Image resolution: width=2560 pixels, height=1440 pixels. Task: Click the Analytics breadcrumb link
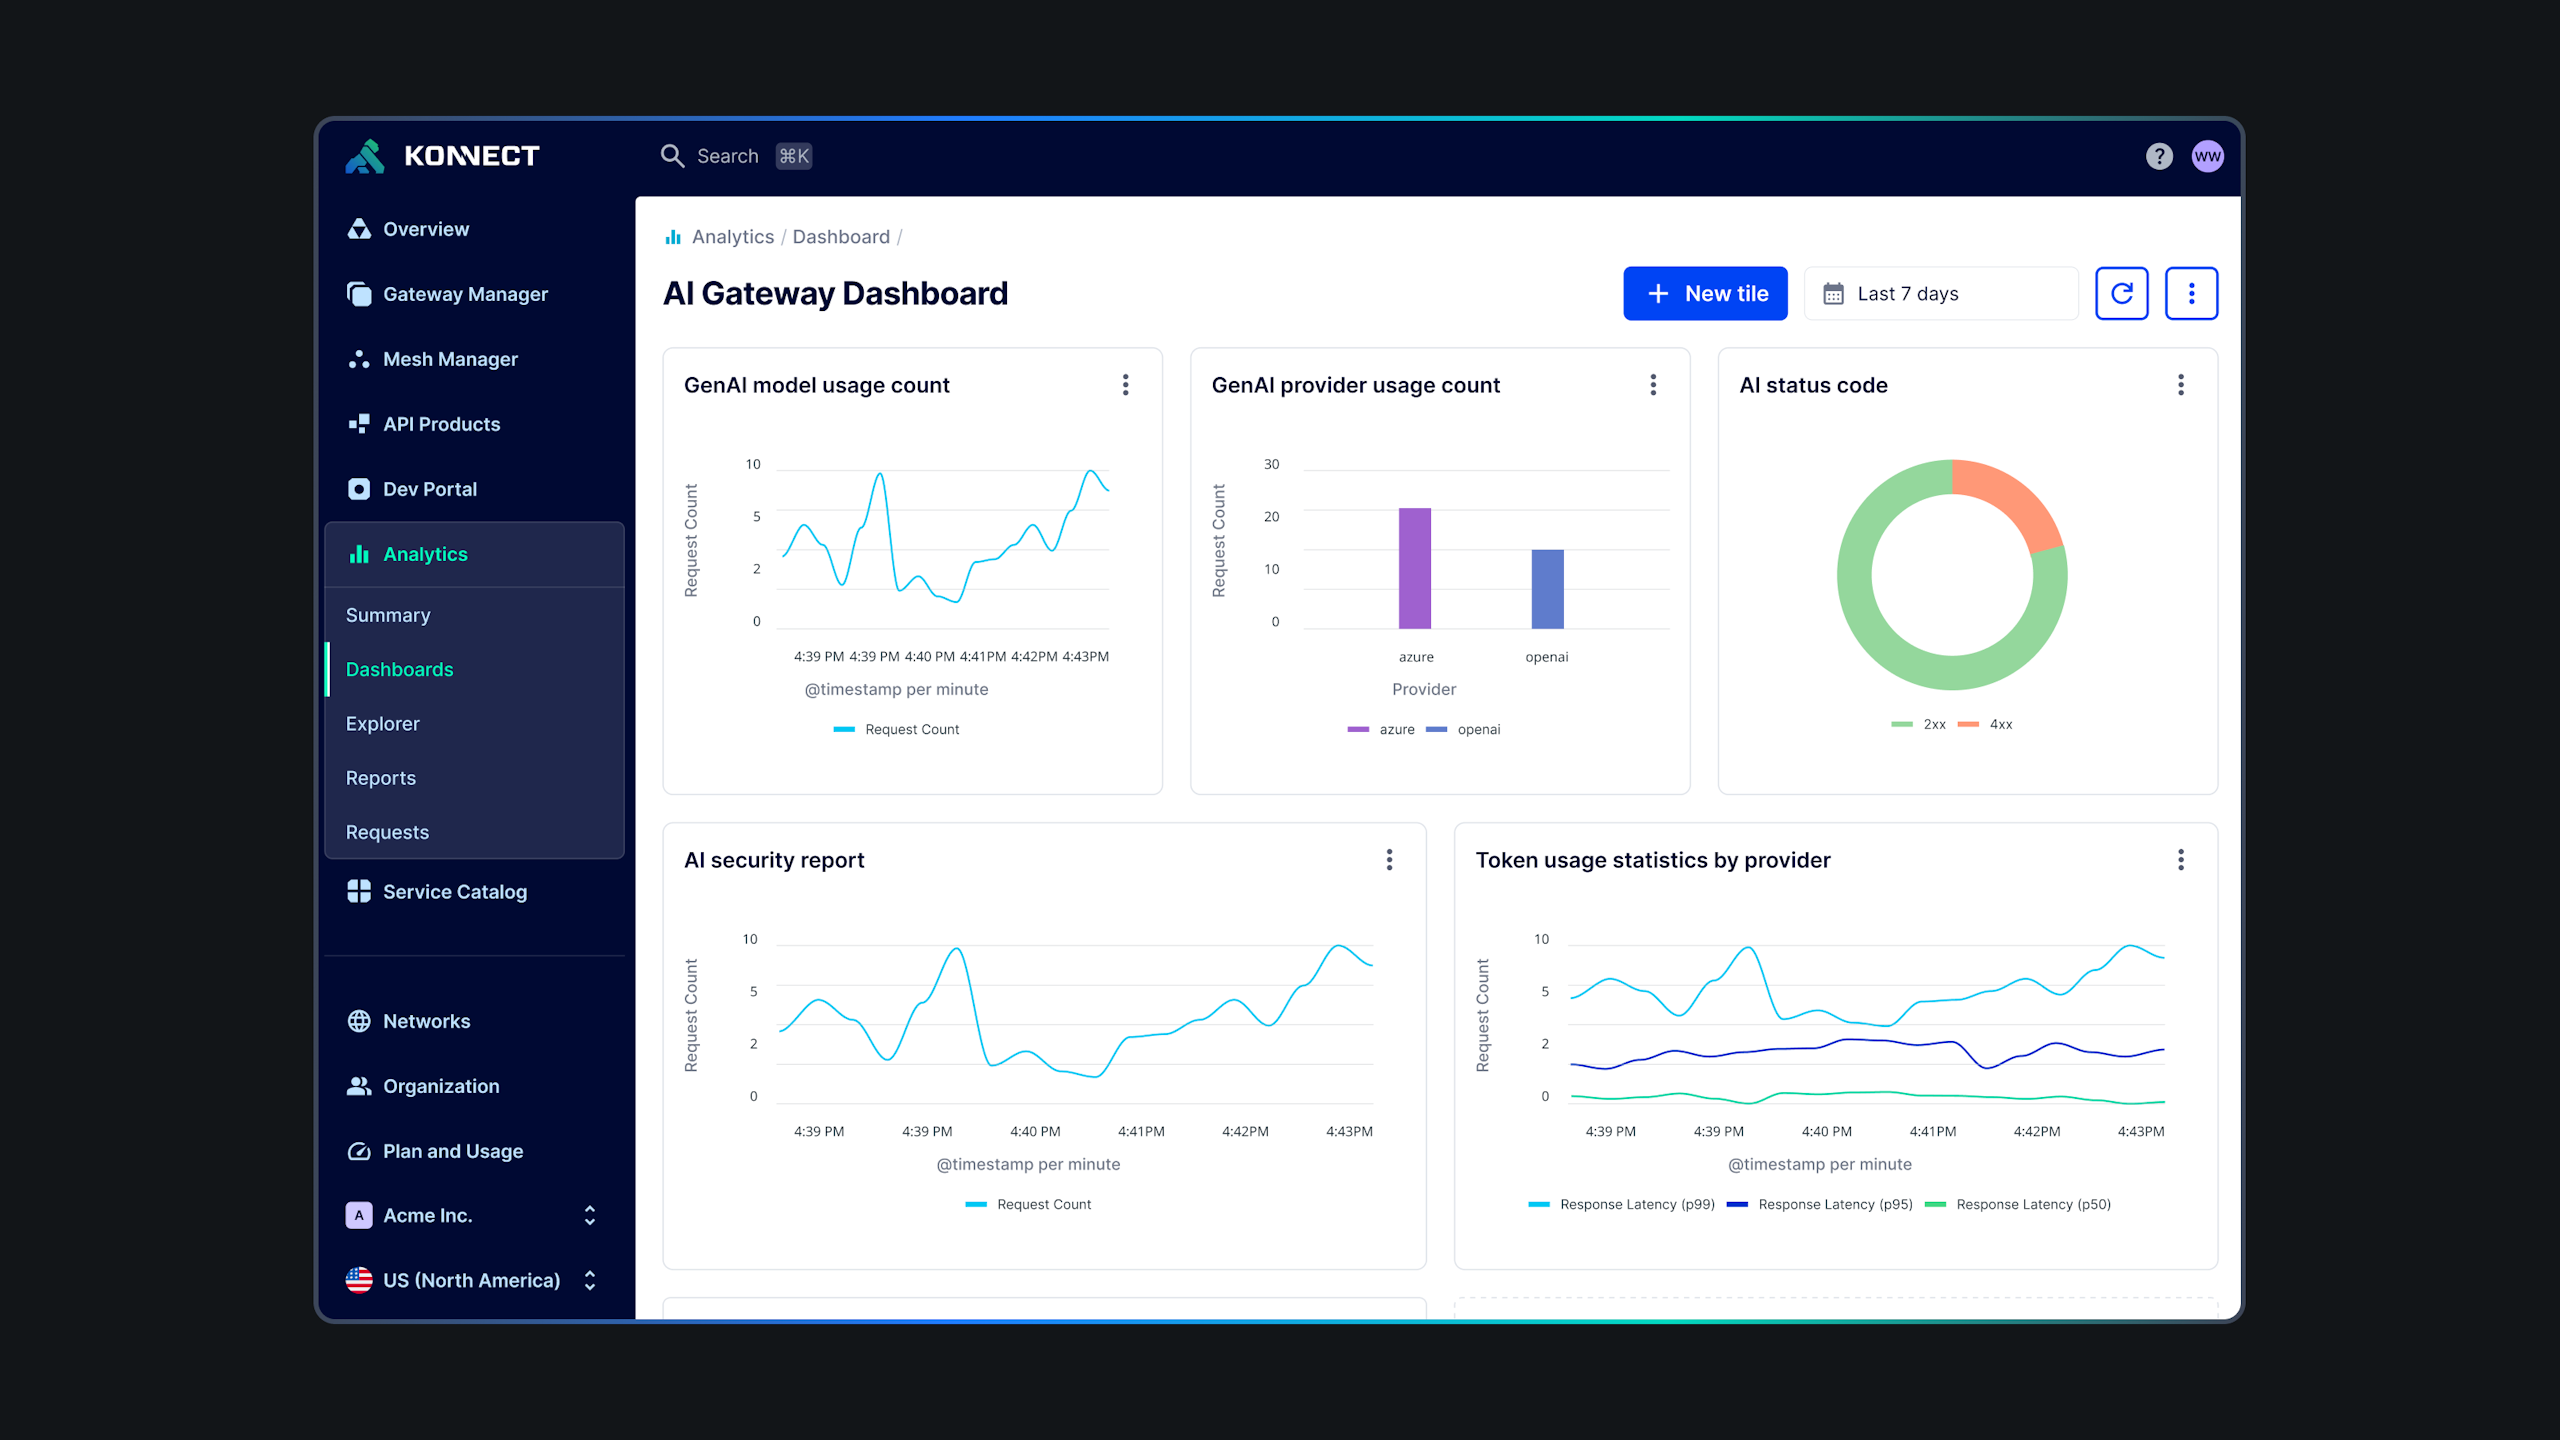pos(732,237)
